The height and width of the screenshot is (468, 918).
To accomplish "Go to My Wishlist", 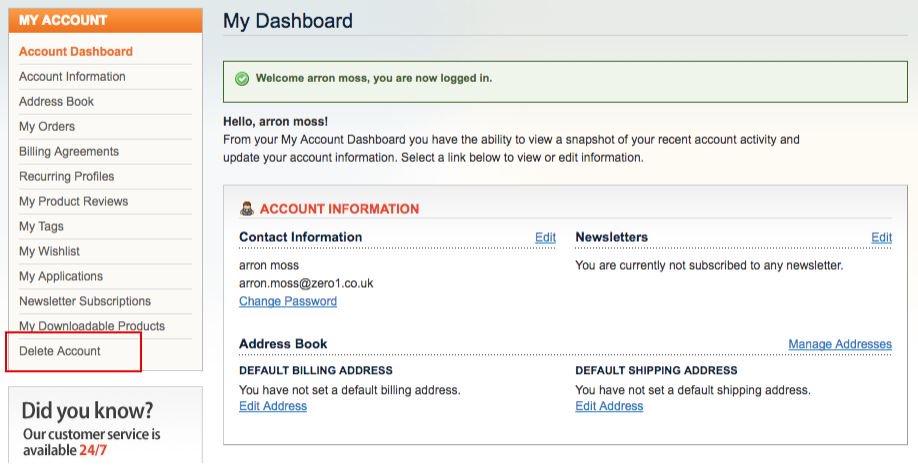I will 49,251.
